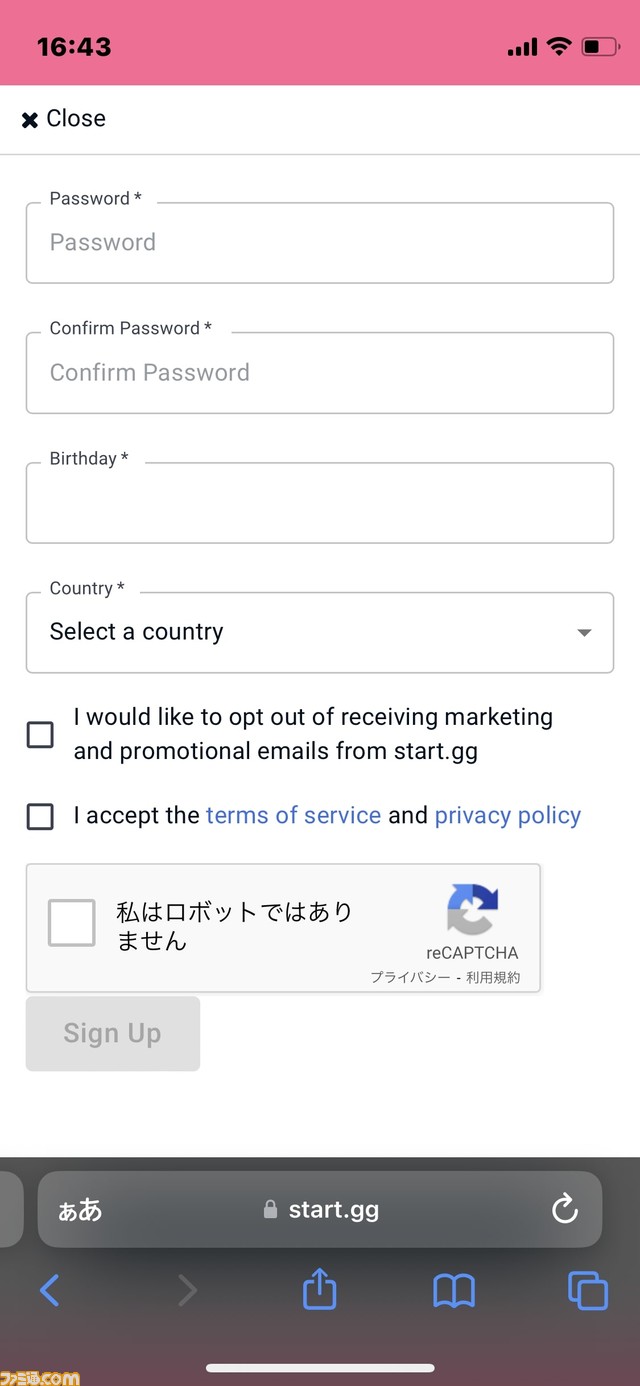640x1386 pixels.
Task: Reload the start.gg page
Action: tap(565, 1209)
